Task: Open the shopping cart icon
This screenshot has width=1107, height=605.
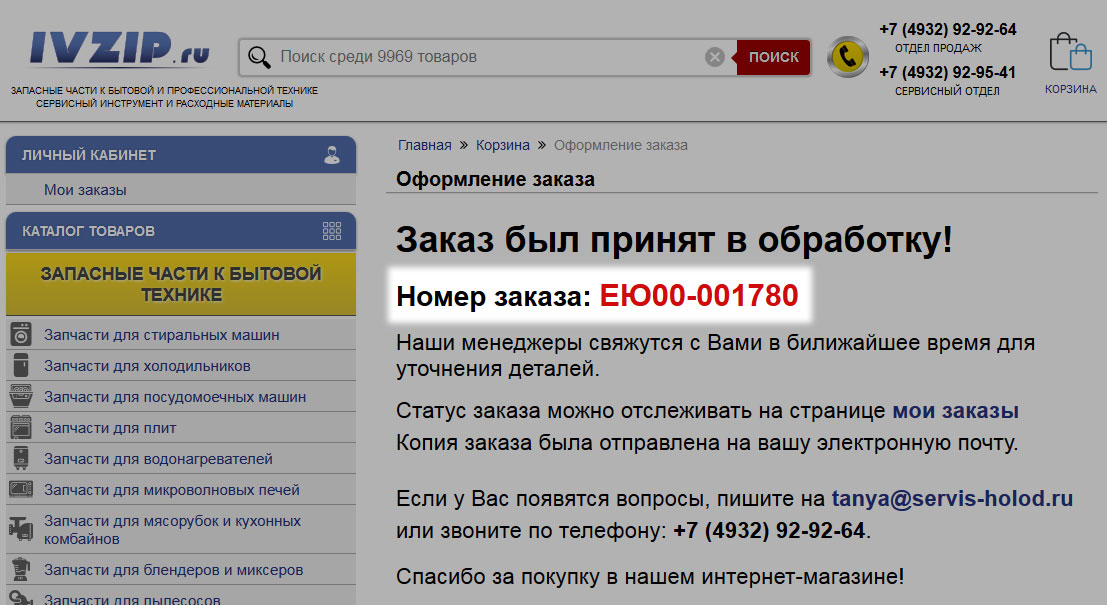Action: tap(1069, 53)
